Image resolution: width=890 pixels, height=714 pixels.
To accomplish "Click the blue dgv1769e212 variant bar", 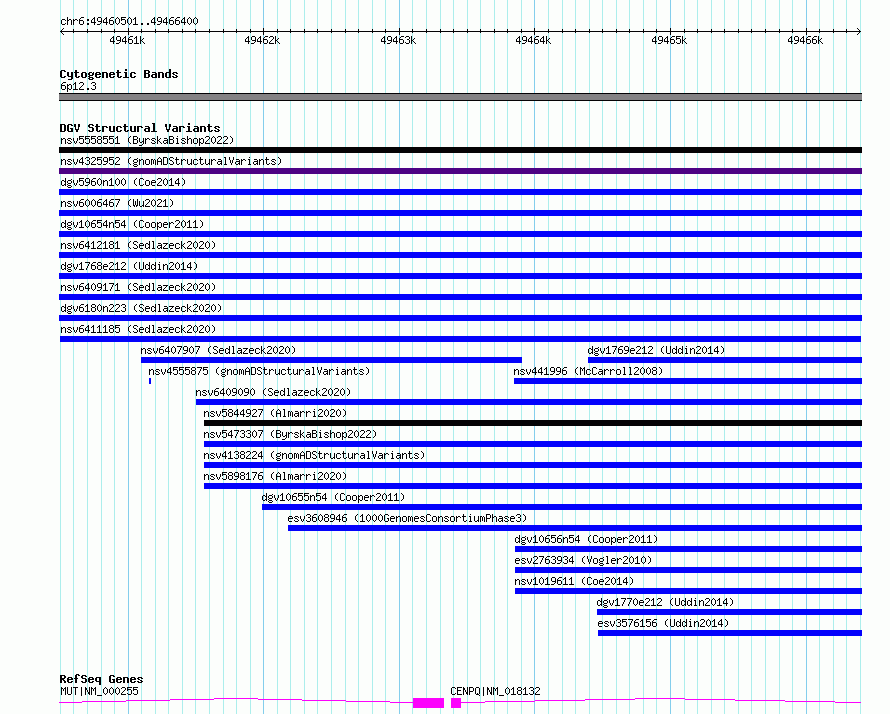I will (725, 360).
